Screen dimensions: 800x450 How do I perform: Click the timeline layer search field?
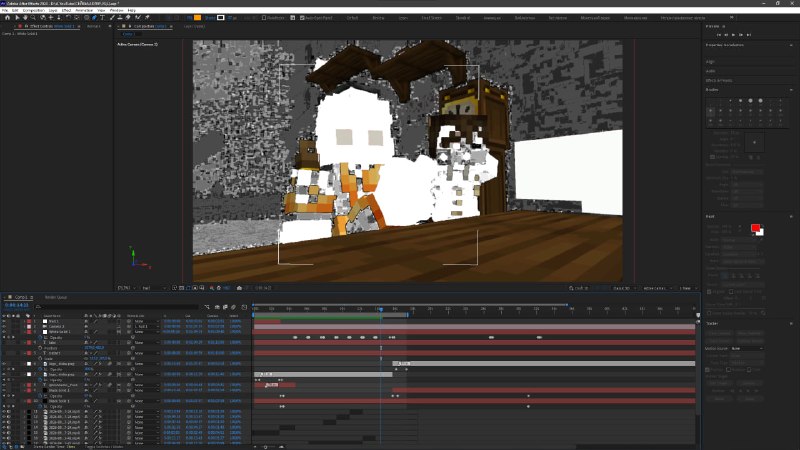117,307
